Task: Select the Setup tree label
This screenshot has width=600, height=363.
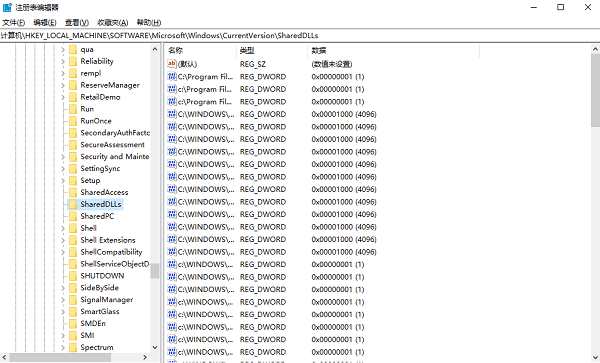Action: pos(90,181)
